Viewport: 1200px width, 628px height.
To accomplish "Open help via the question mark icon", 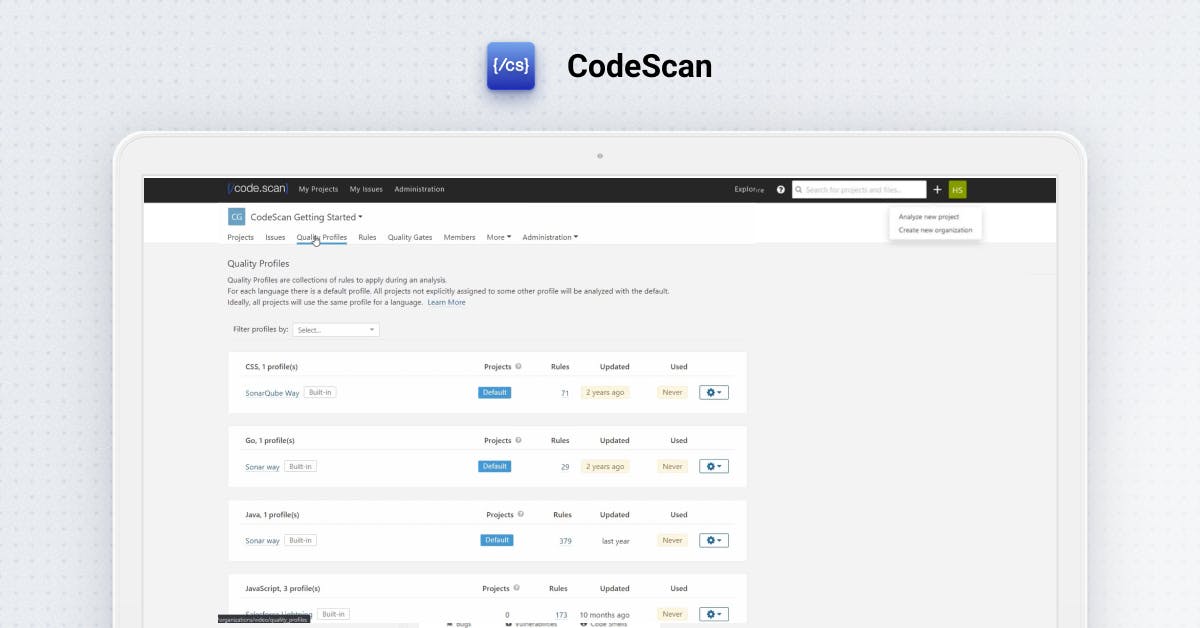I will [780, 189].
